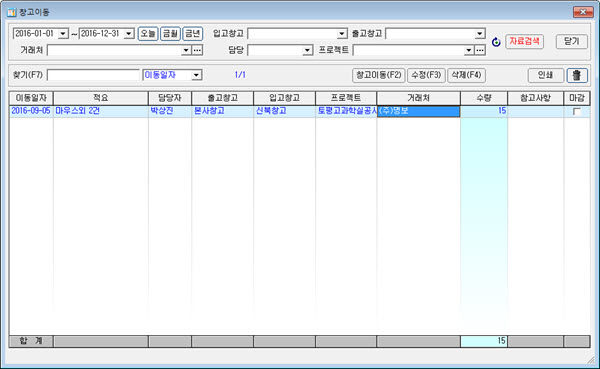Click the 자료검색 button
The width and height of the screenshot is (600, 369).
[524, 41]
